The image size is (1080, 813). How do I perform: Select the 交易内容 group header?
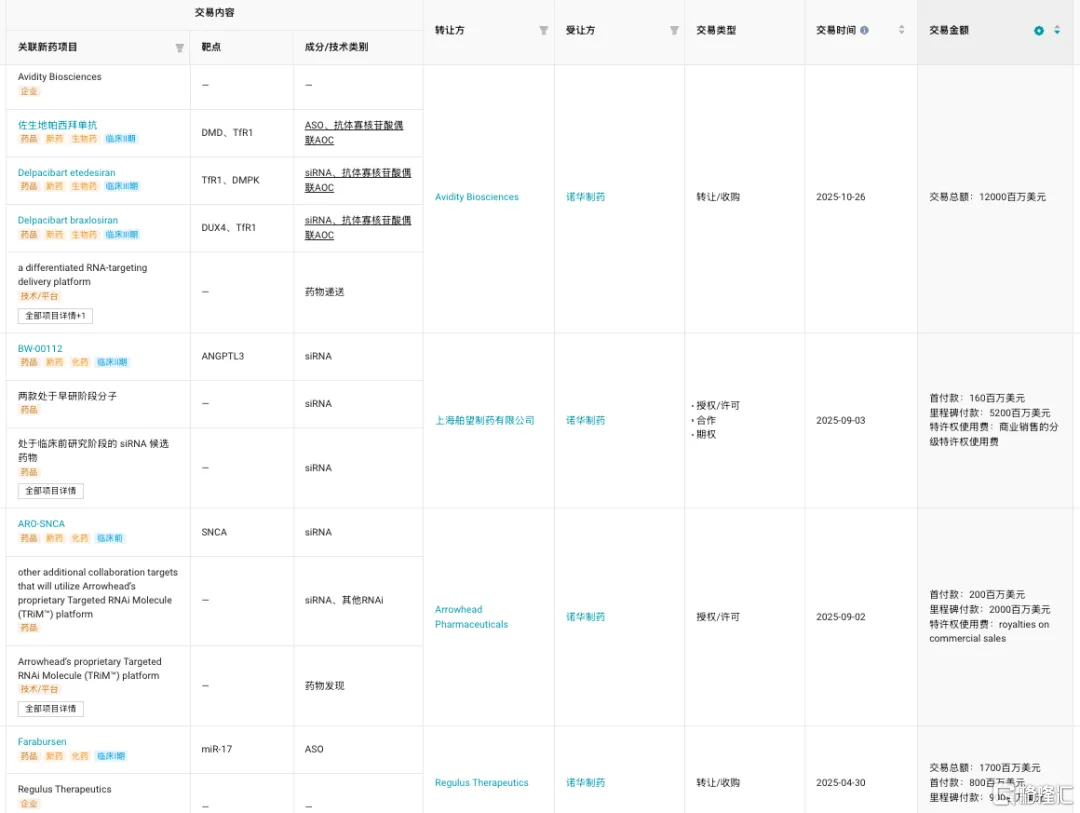214,12
